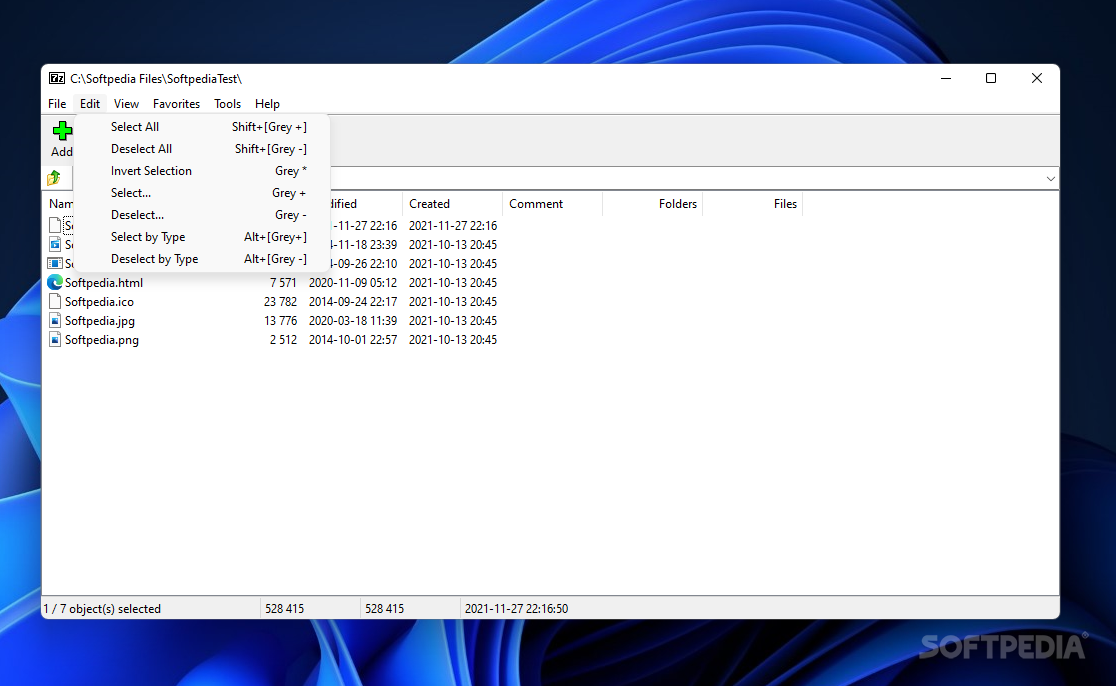Click the Edge icon beside Softpedia.html
Viewport: 1116px width, 686px height.
(x=55, y=283)
